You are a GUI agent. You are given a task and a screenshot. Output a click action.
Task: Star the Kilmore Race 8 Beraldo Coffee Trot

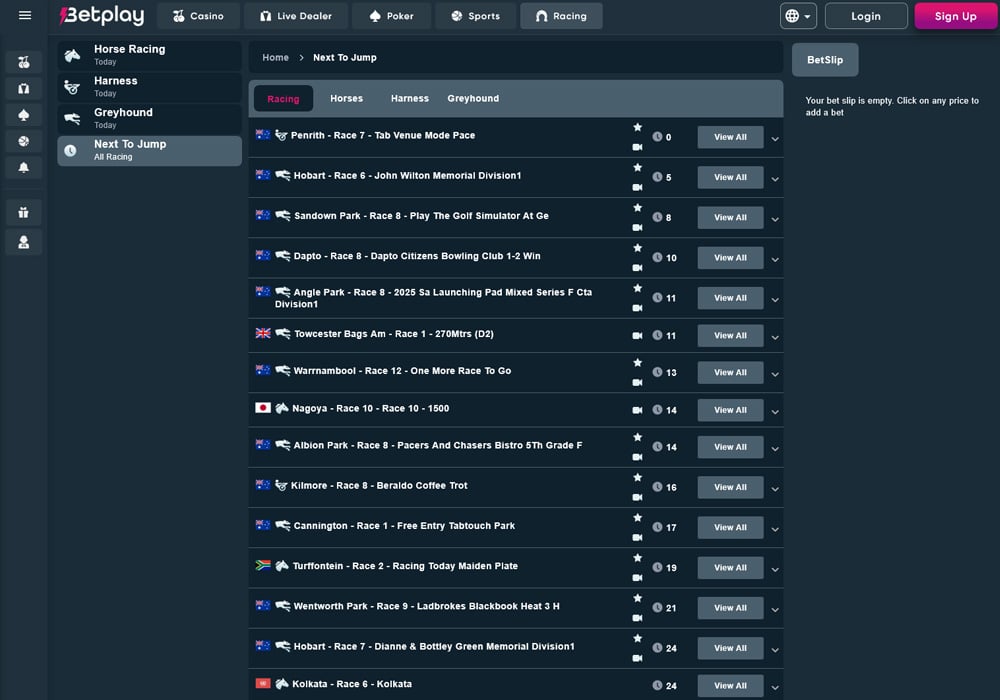(x=637, y=477)
